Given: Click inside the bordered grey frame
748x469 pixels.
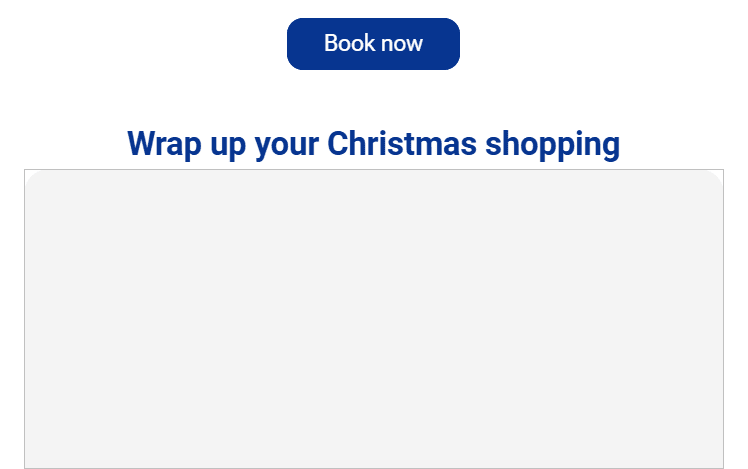Looking at the screenshot, I should [373, 318].
